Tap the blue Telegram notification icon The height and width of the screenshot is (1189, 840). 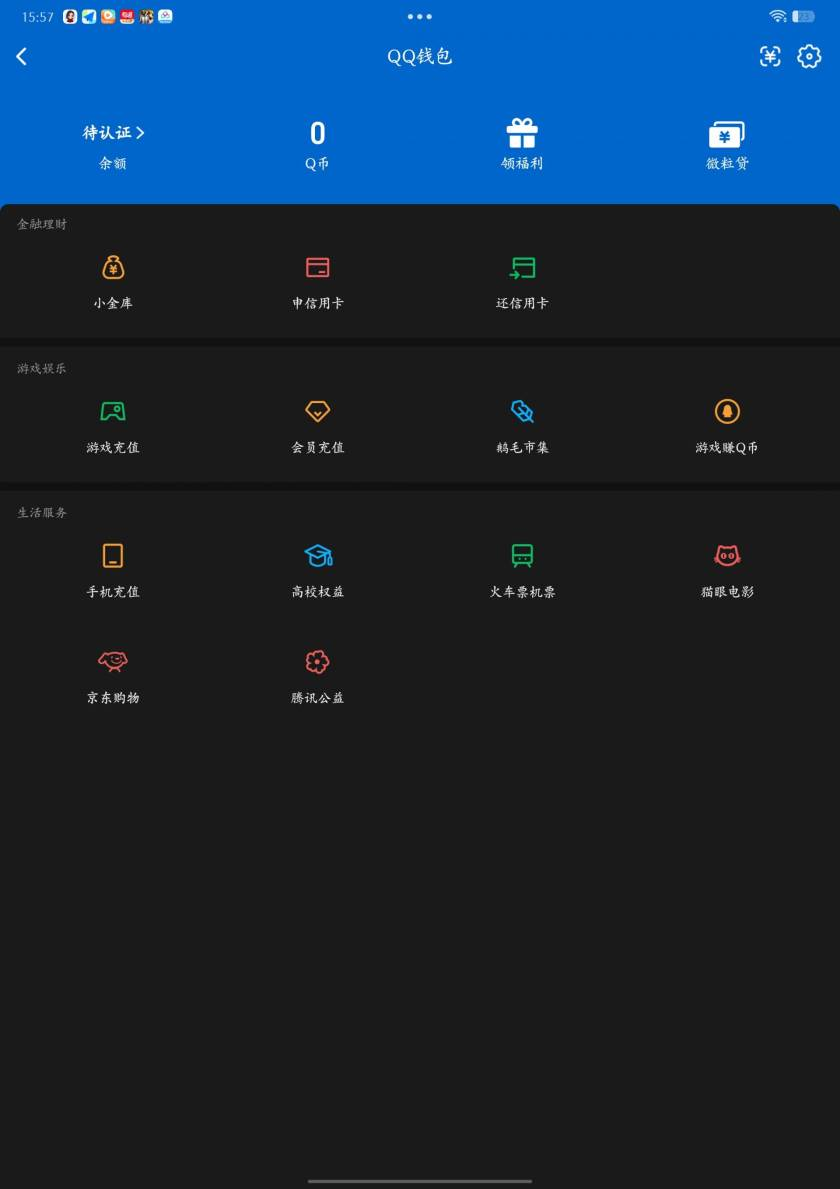pos(89,17)
